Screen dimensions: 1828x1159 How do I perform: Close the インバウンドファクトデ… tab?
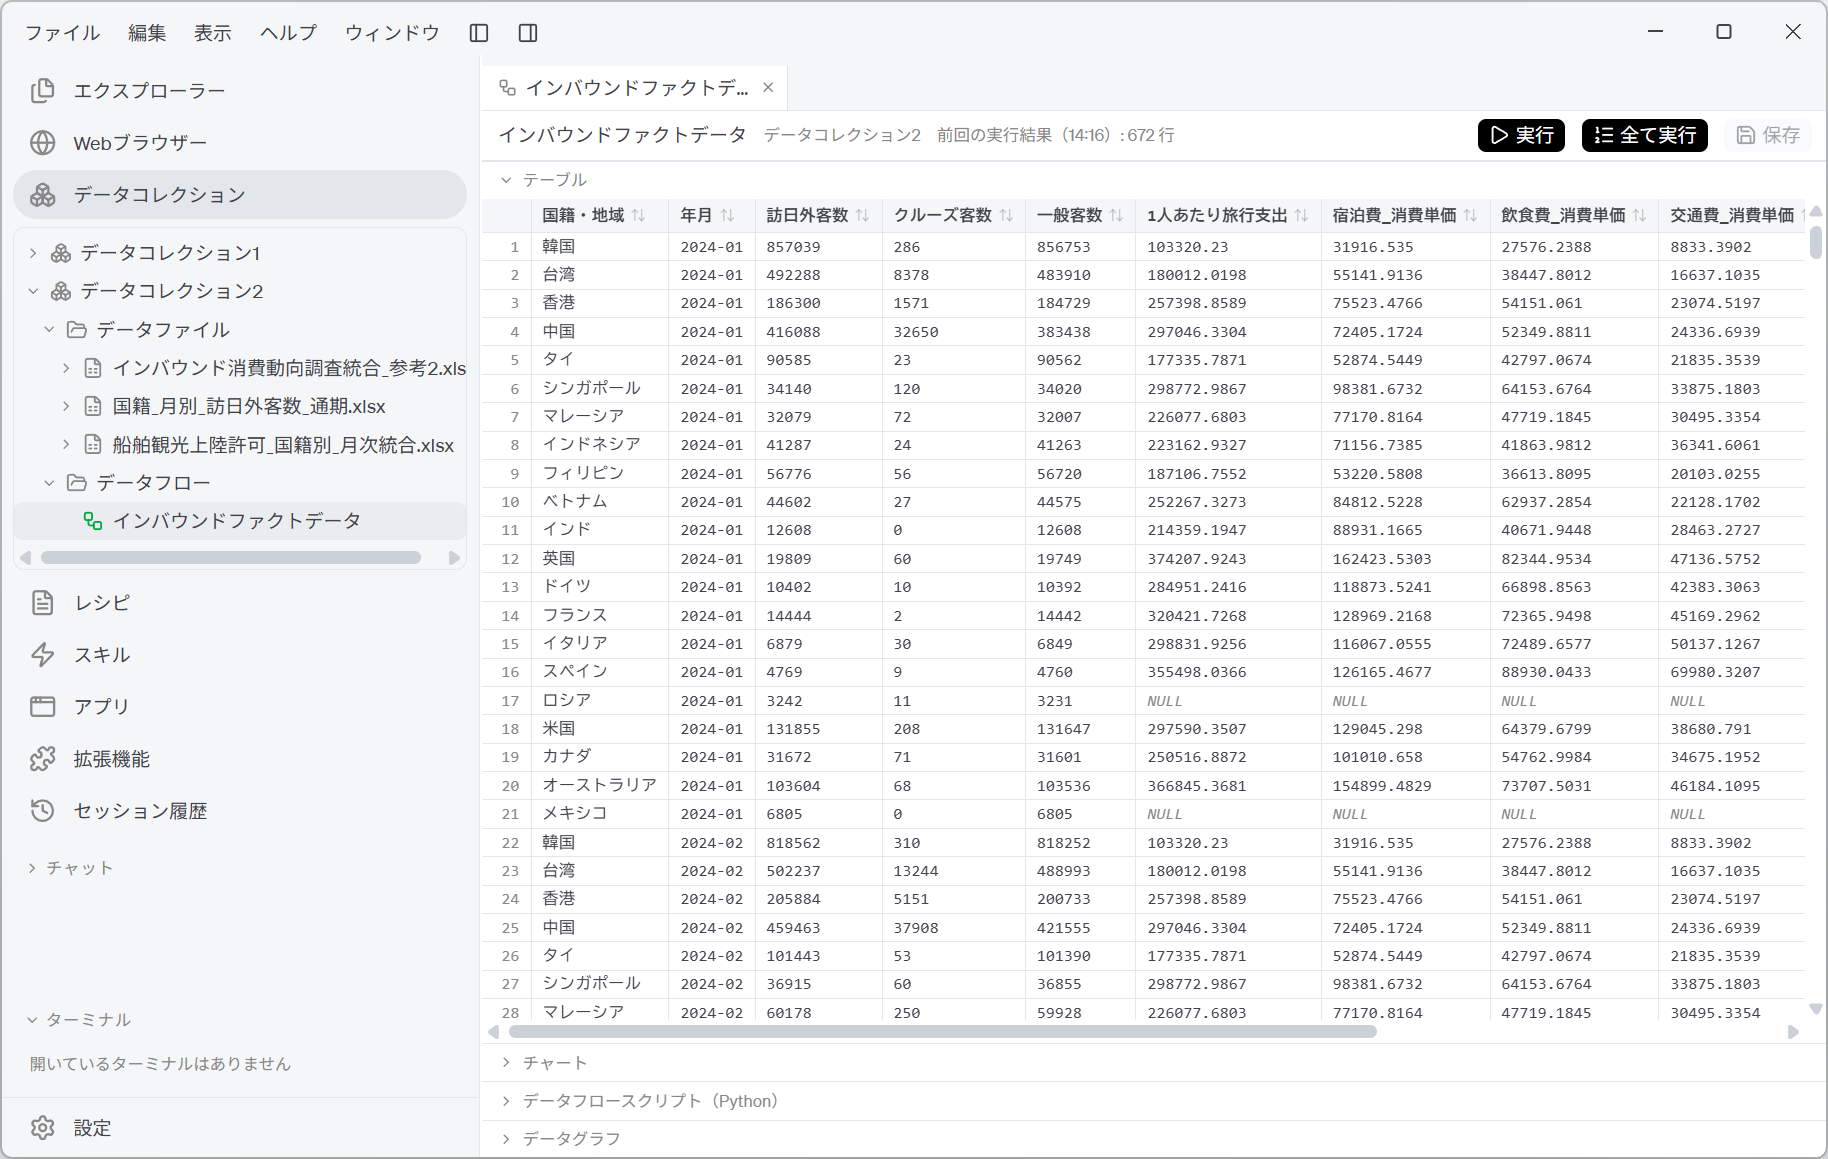[x=768, y=88]
